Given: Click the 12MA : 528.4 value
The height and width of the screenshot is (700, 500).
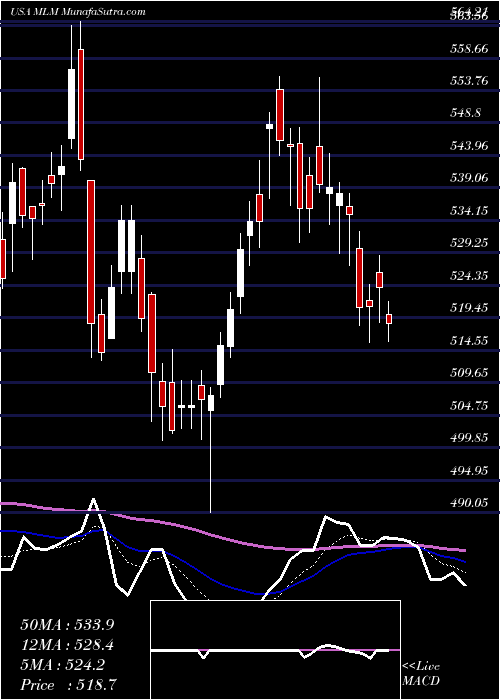Looking at the screenshot, I should [66, 645].
